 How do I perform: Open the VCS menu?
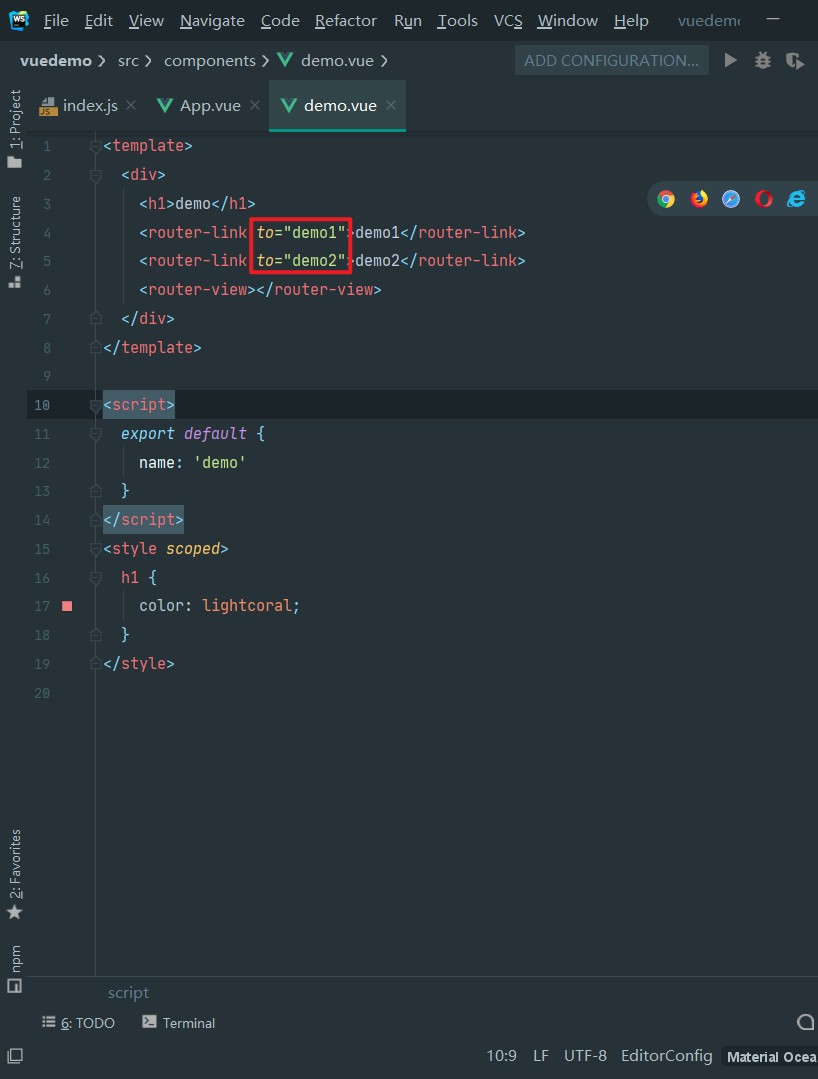point(508,21)
